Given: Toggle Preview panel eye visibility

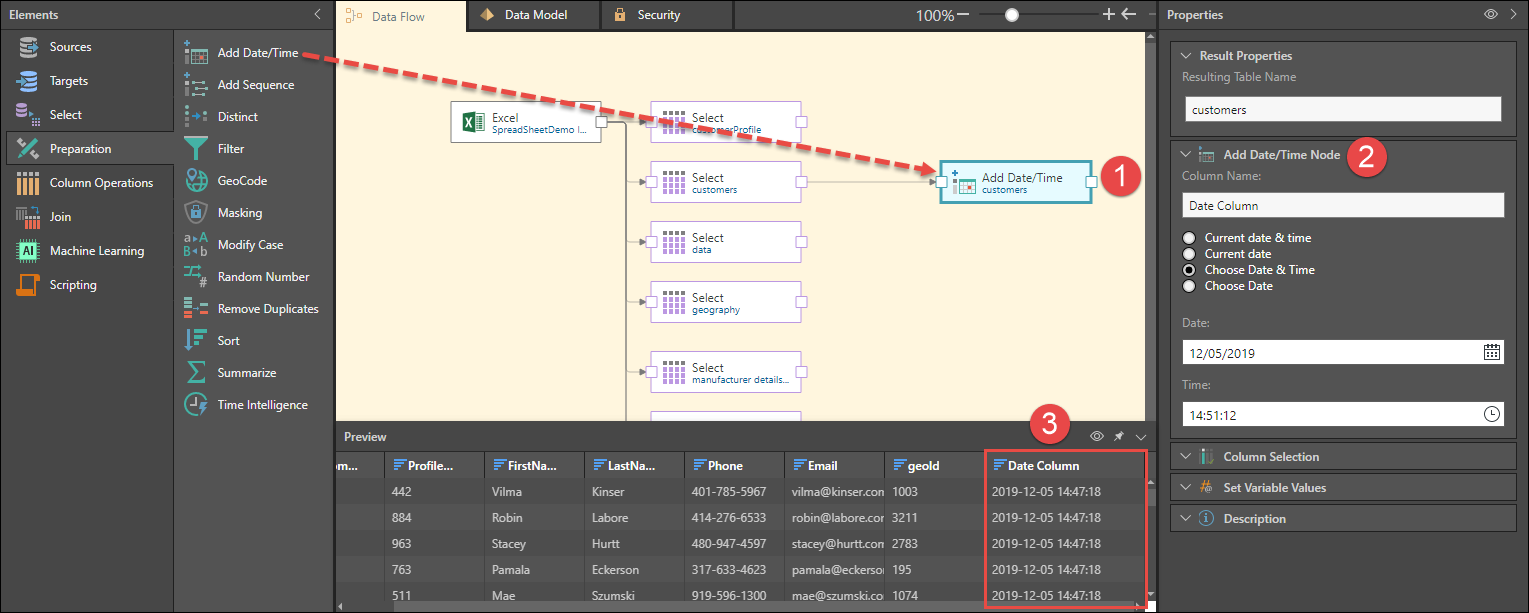Looking at the screenshot, I should click(1097, 437).
